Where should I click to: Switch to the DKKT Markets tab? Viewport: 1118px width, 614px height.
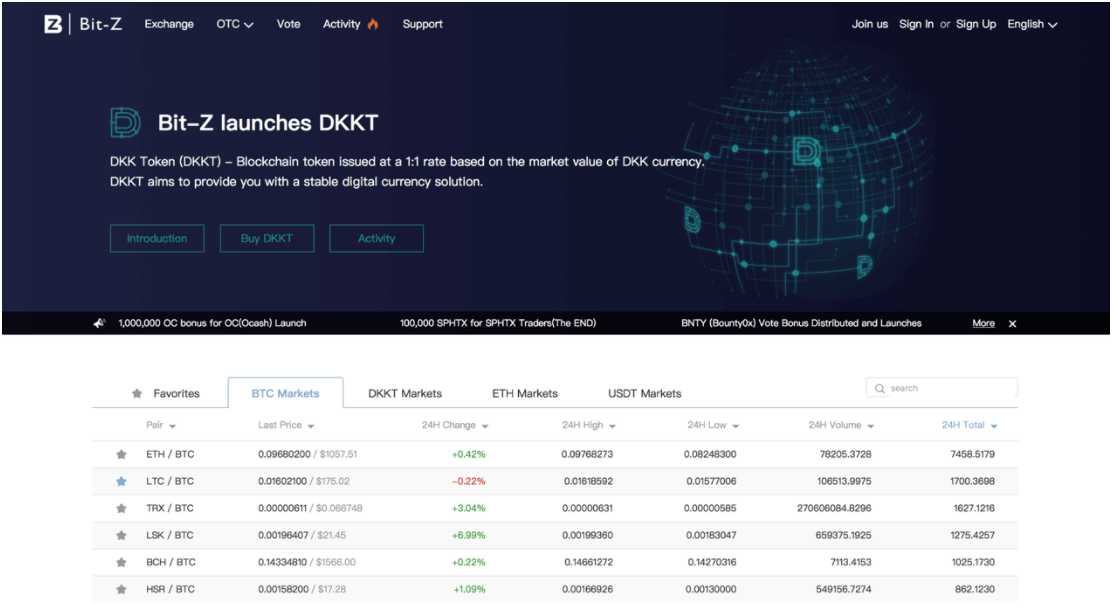click(x=405, y=394)
